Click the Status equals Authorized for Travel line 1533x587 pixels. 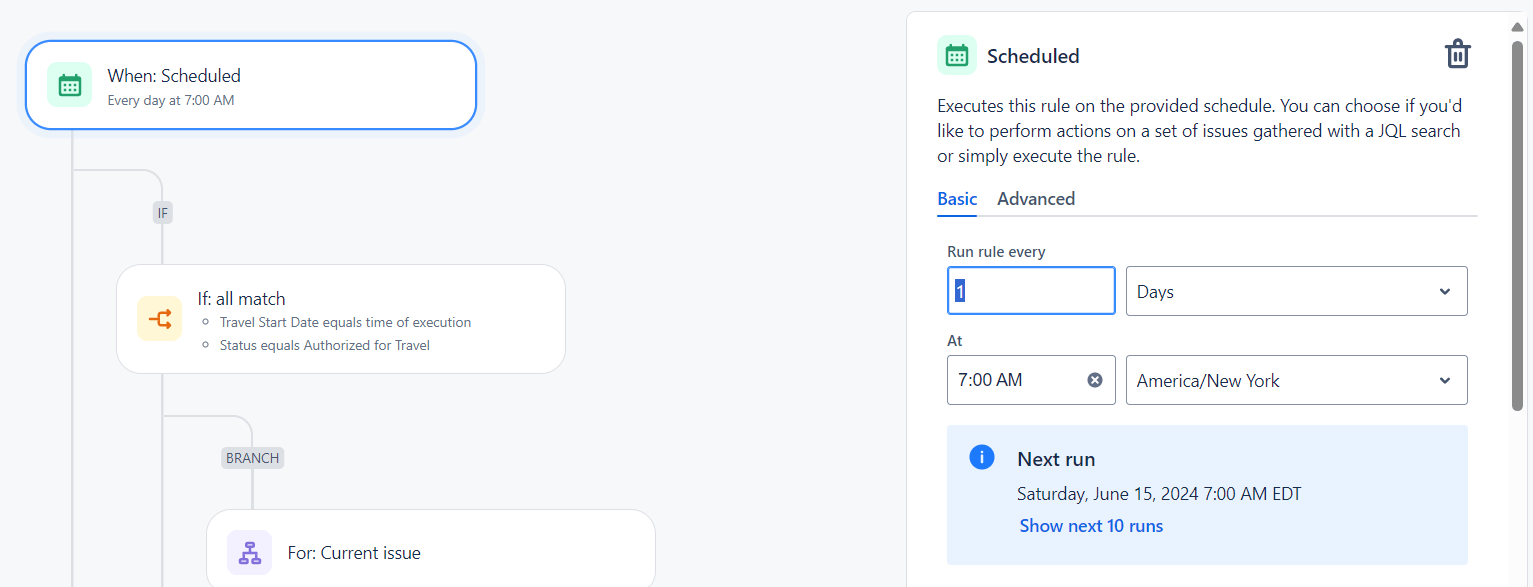(324, 345)
